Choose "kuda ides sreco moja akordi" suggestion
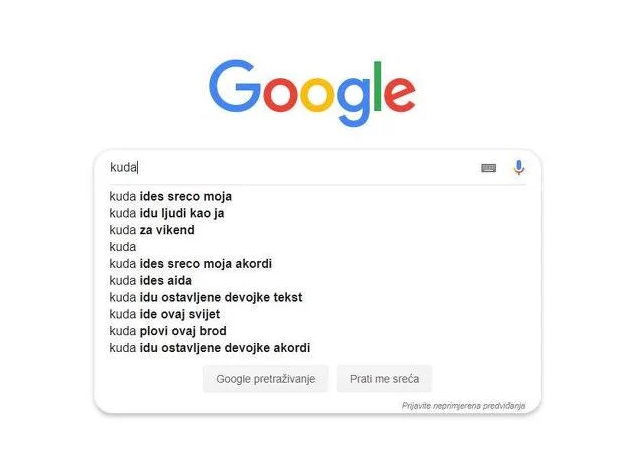Screen dimensions: 618x472 pyautogui.click(x=191, y=264)
